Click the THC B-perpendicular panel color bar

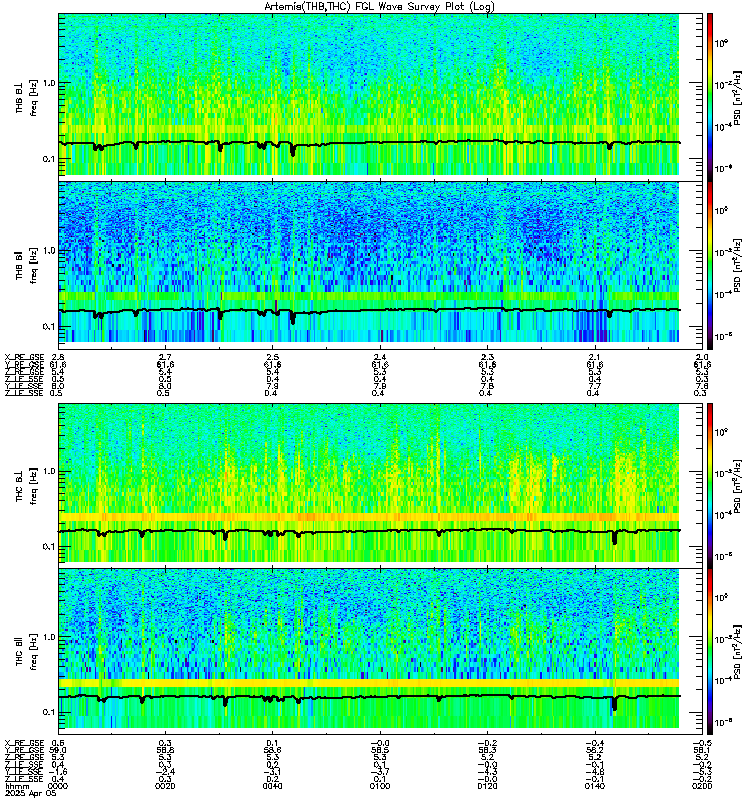pyautogui.click(x=710, y=485)
